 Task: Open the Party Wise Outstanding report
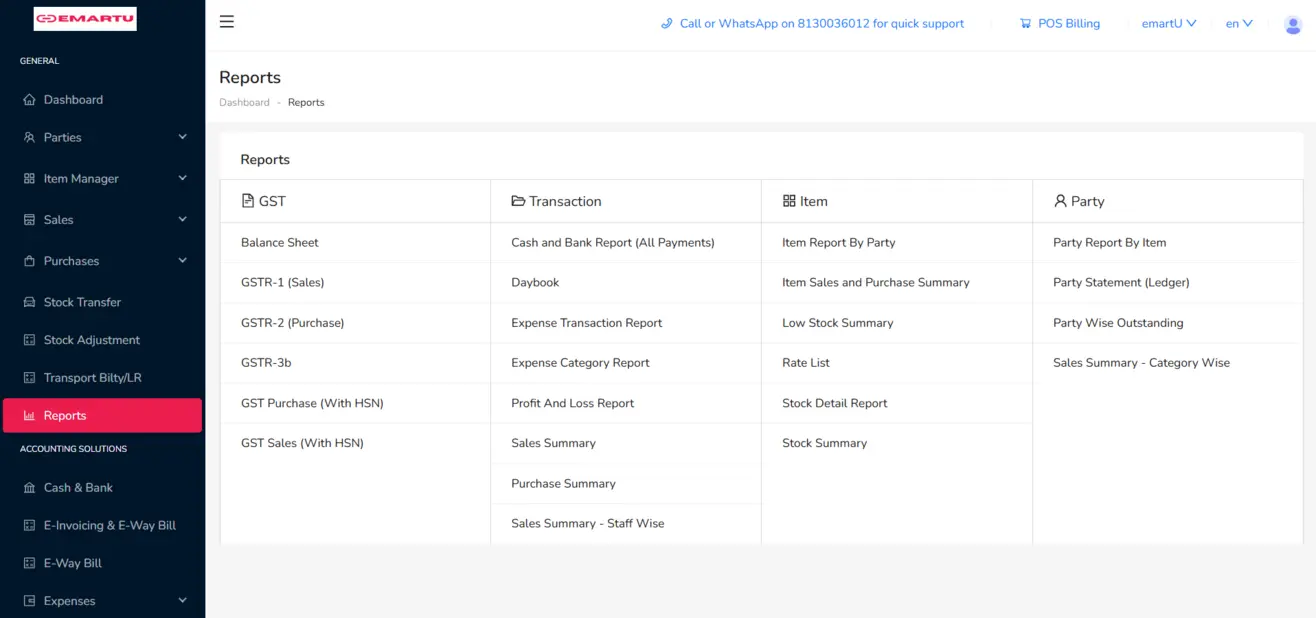coord(1117,323)
